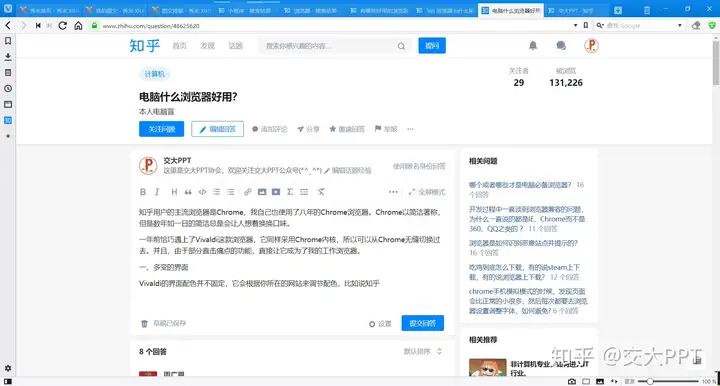Open the notifications bell
Viewport: 720px width, 386px height.
click(x=533, y=45)
